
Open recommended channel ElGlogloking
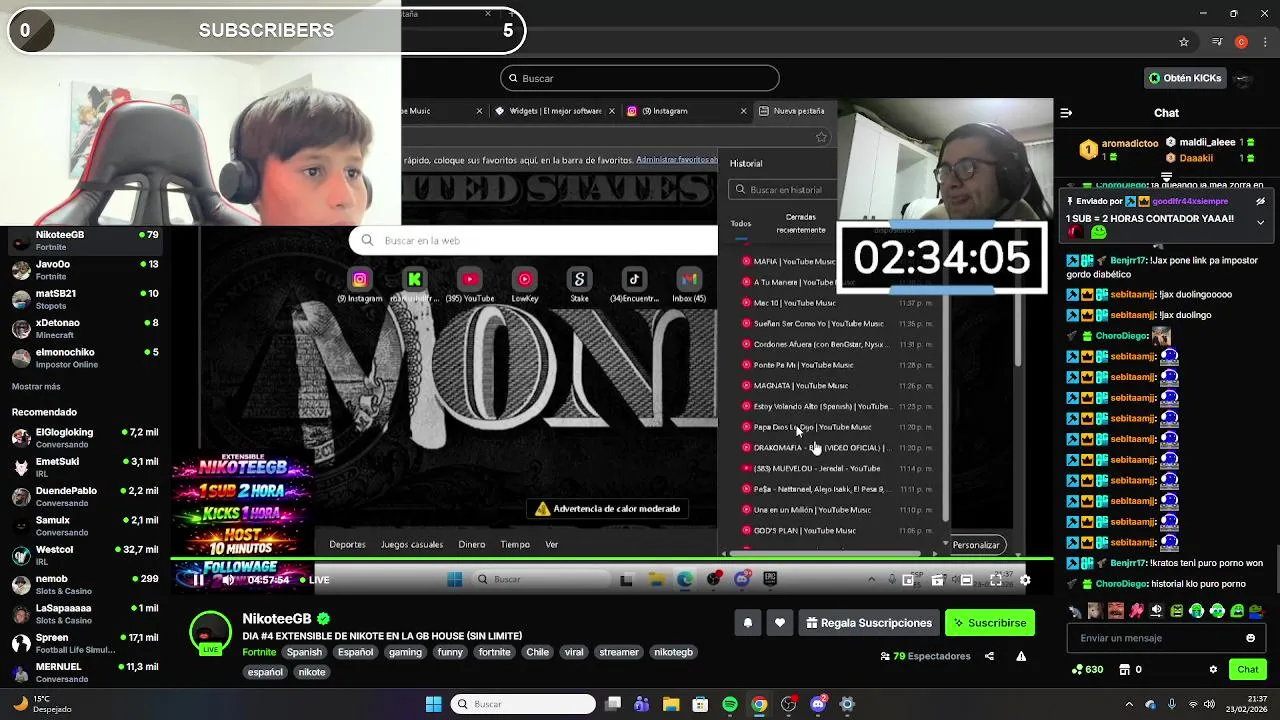pos(85,438)
